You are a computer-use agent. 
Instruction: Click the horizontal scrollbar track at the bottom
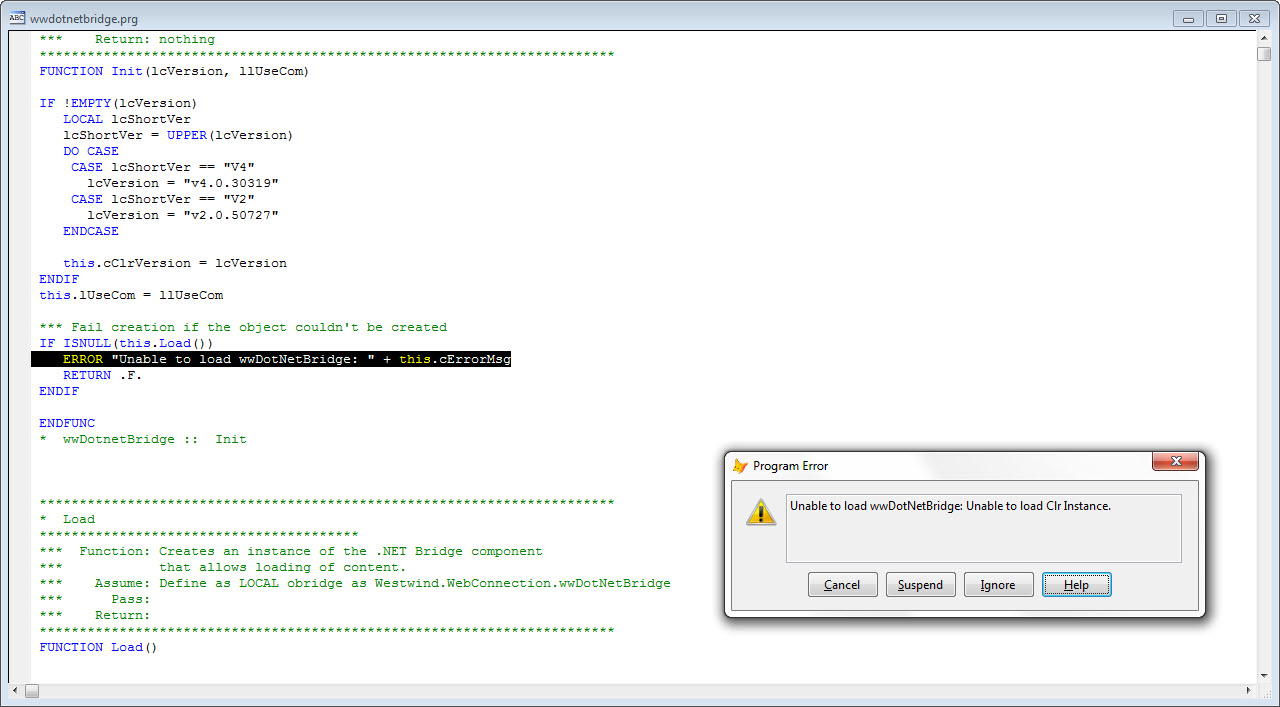[600, 690]
